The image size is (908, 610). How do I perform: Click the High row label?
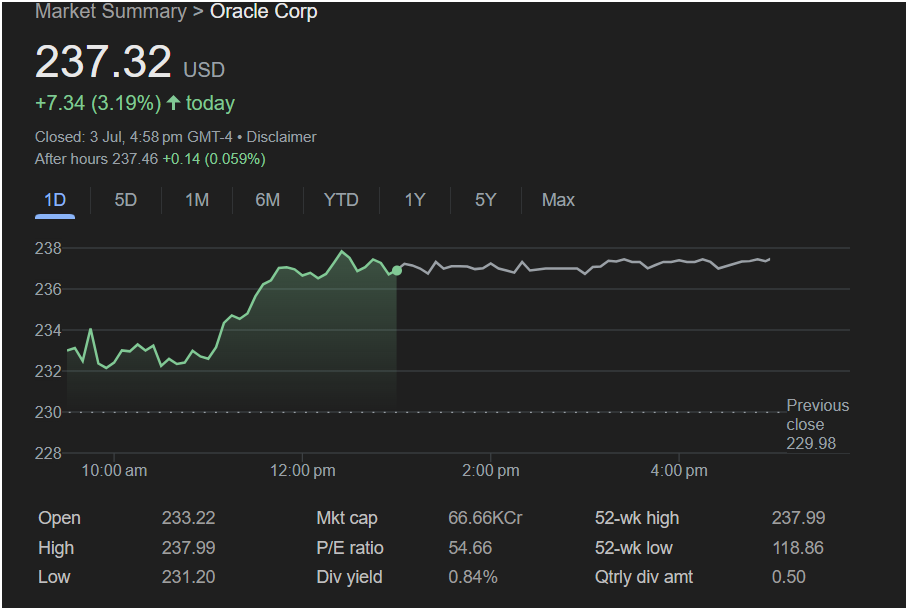click(56, 548)
